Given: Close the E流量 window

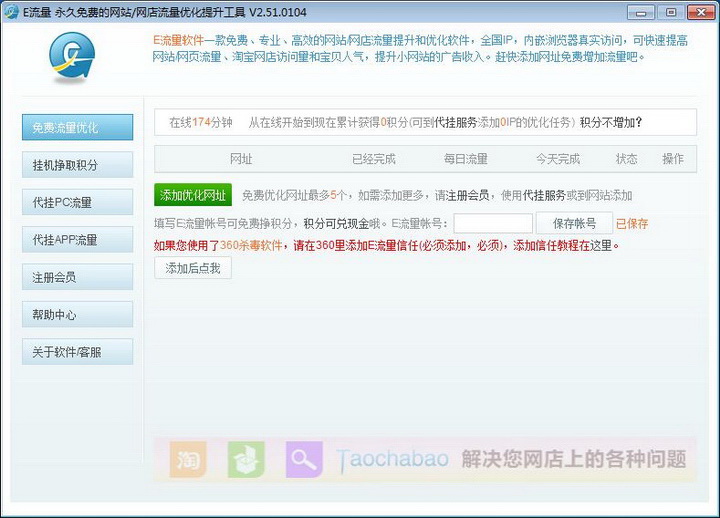Looking at the screenshot, I should (701, 12).
